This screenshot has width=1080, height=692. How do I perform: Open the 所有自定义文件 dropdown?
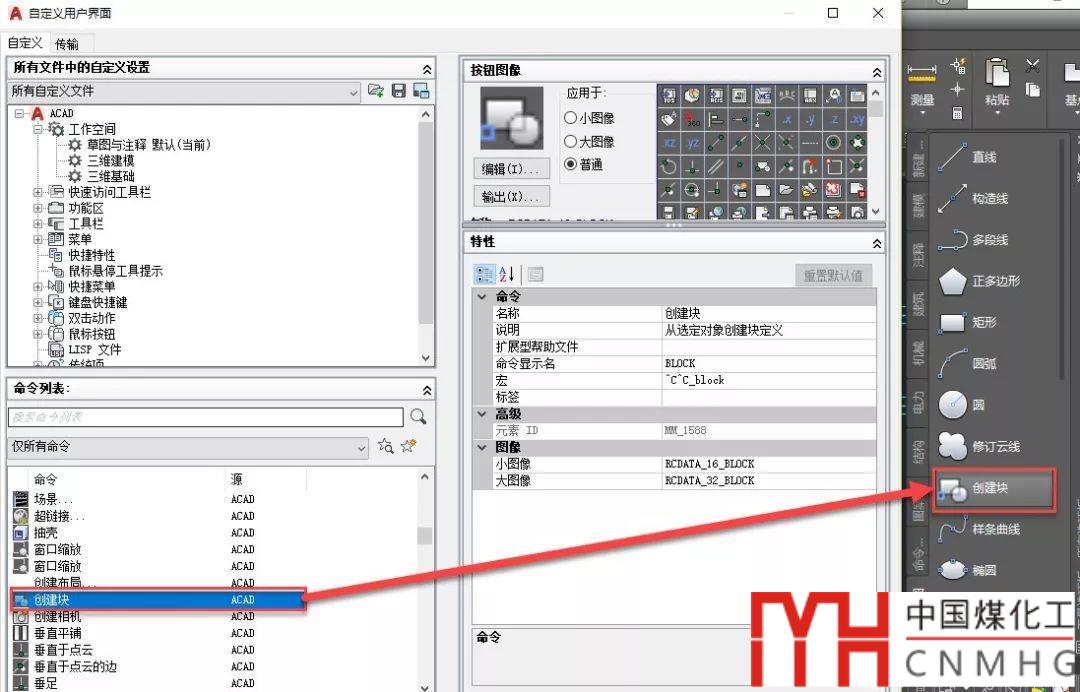coord(185,91)
